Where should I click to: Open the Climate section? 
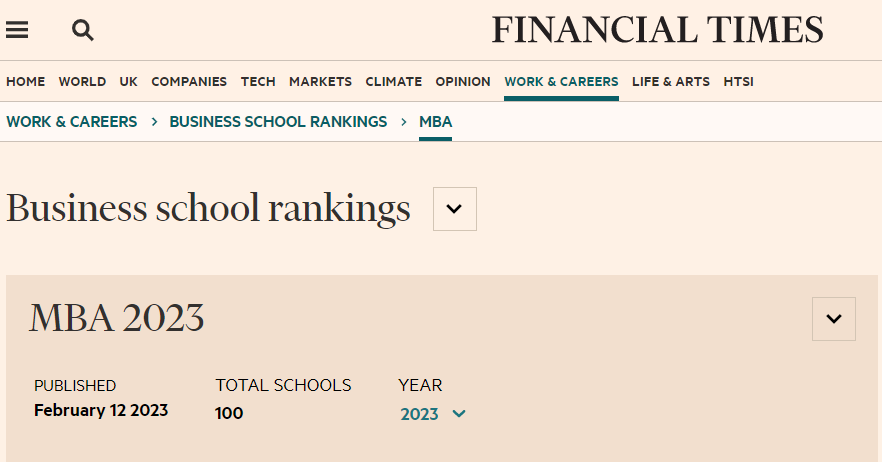coord(393,82)
